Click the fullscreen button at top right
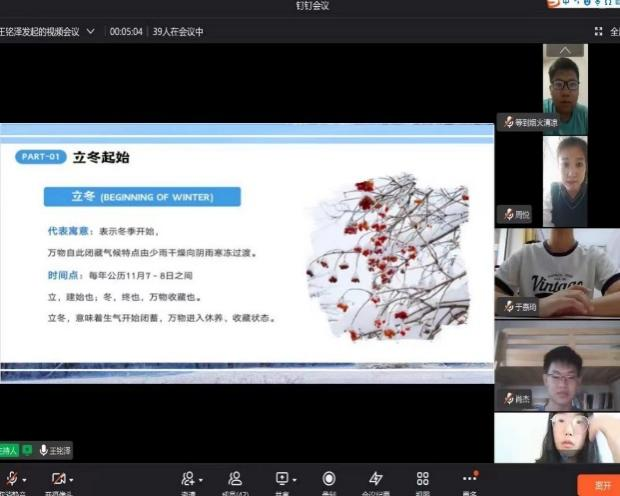The width and height of the screenshot is (620, 496). point(600,31)
